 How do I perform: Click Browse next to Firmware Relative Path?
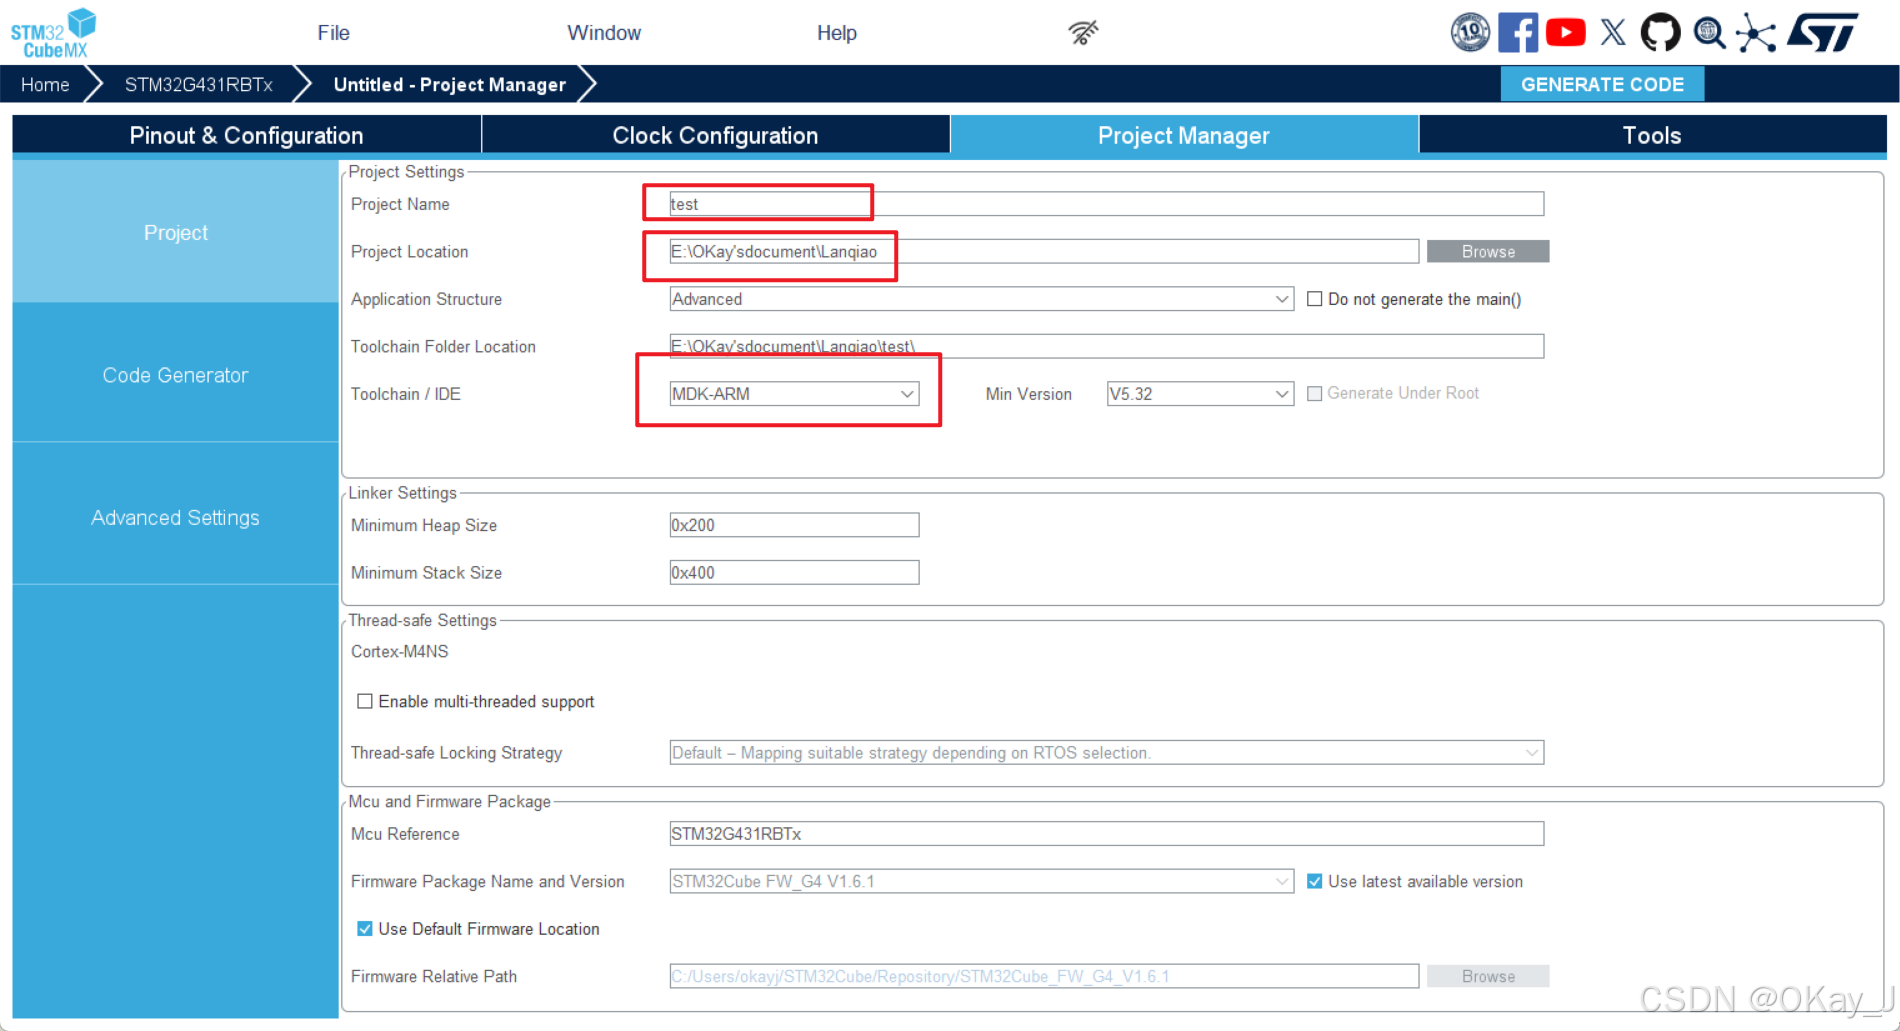coord(1488,976)
